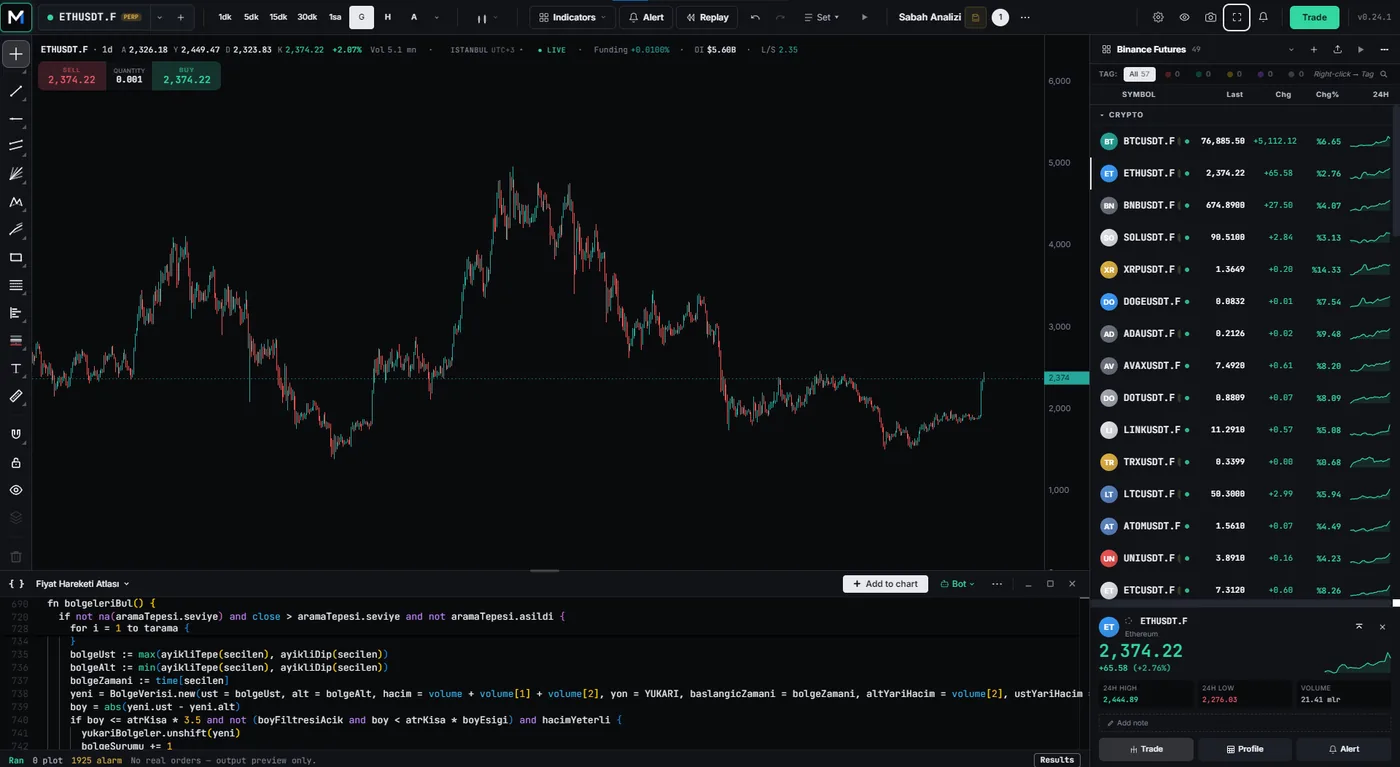Screen dimensions: 1400x767
Task: Open the Results panel
Action: click(1057, 760)
